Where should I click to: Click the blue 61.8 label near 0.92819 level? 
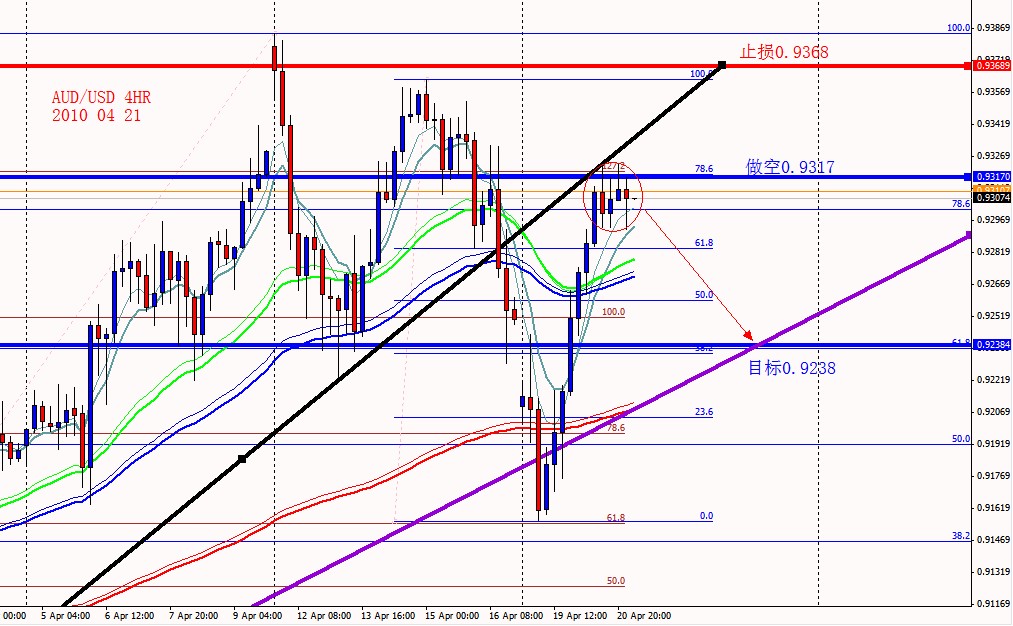pyautogui.click(x=704, y=243)
